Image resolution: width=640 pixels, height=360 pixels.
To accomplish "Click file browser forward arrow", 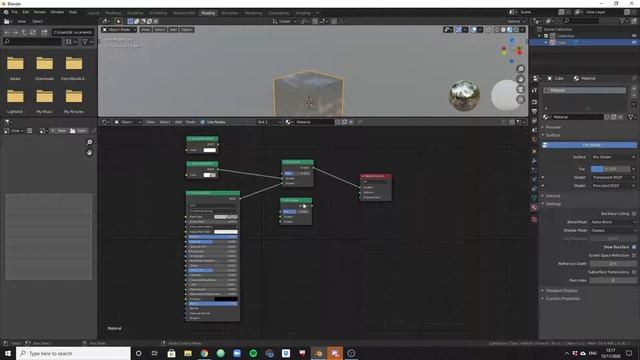I will point(16,32).
